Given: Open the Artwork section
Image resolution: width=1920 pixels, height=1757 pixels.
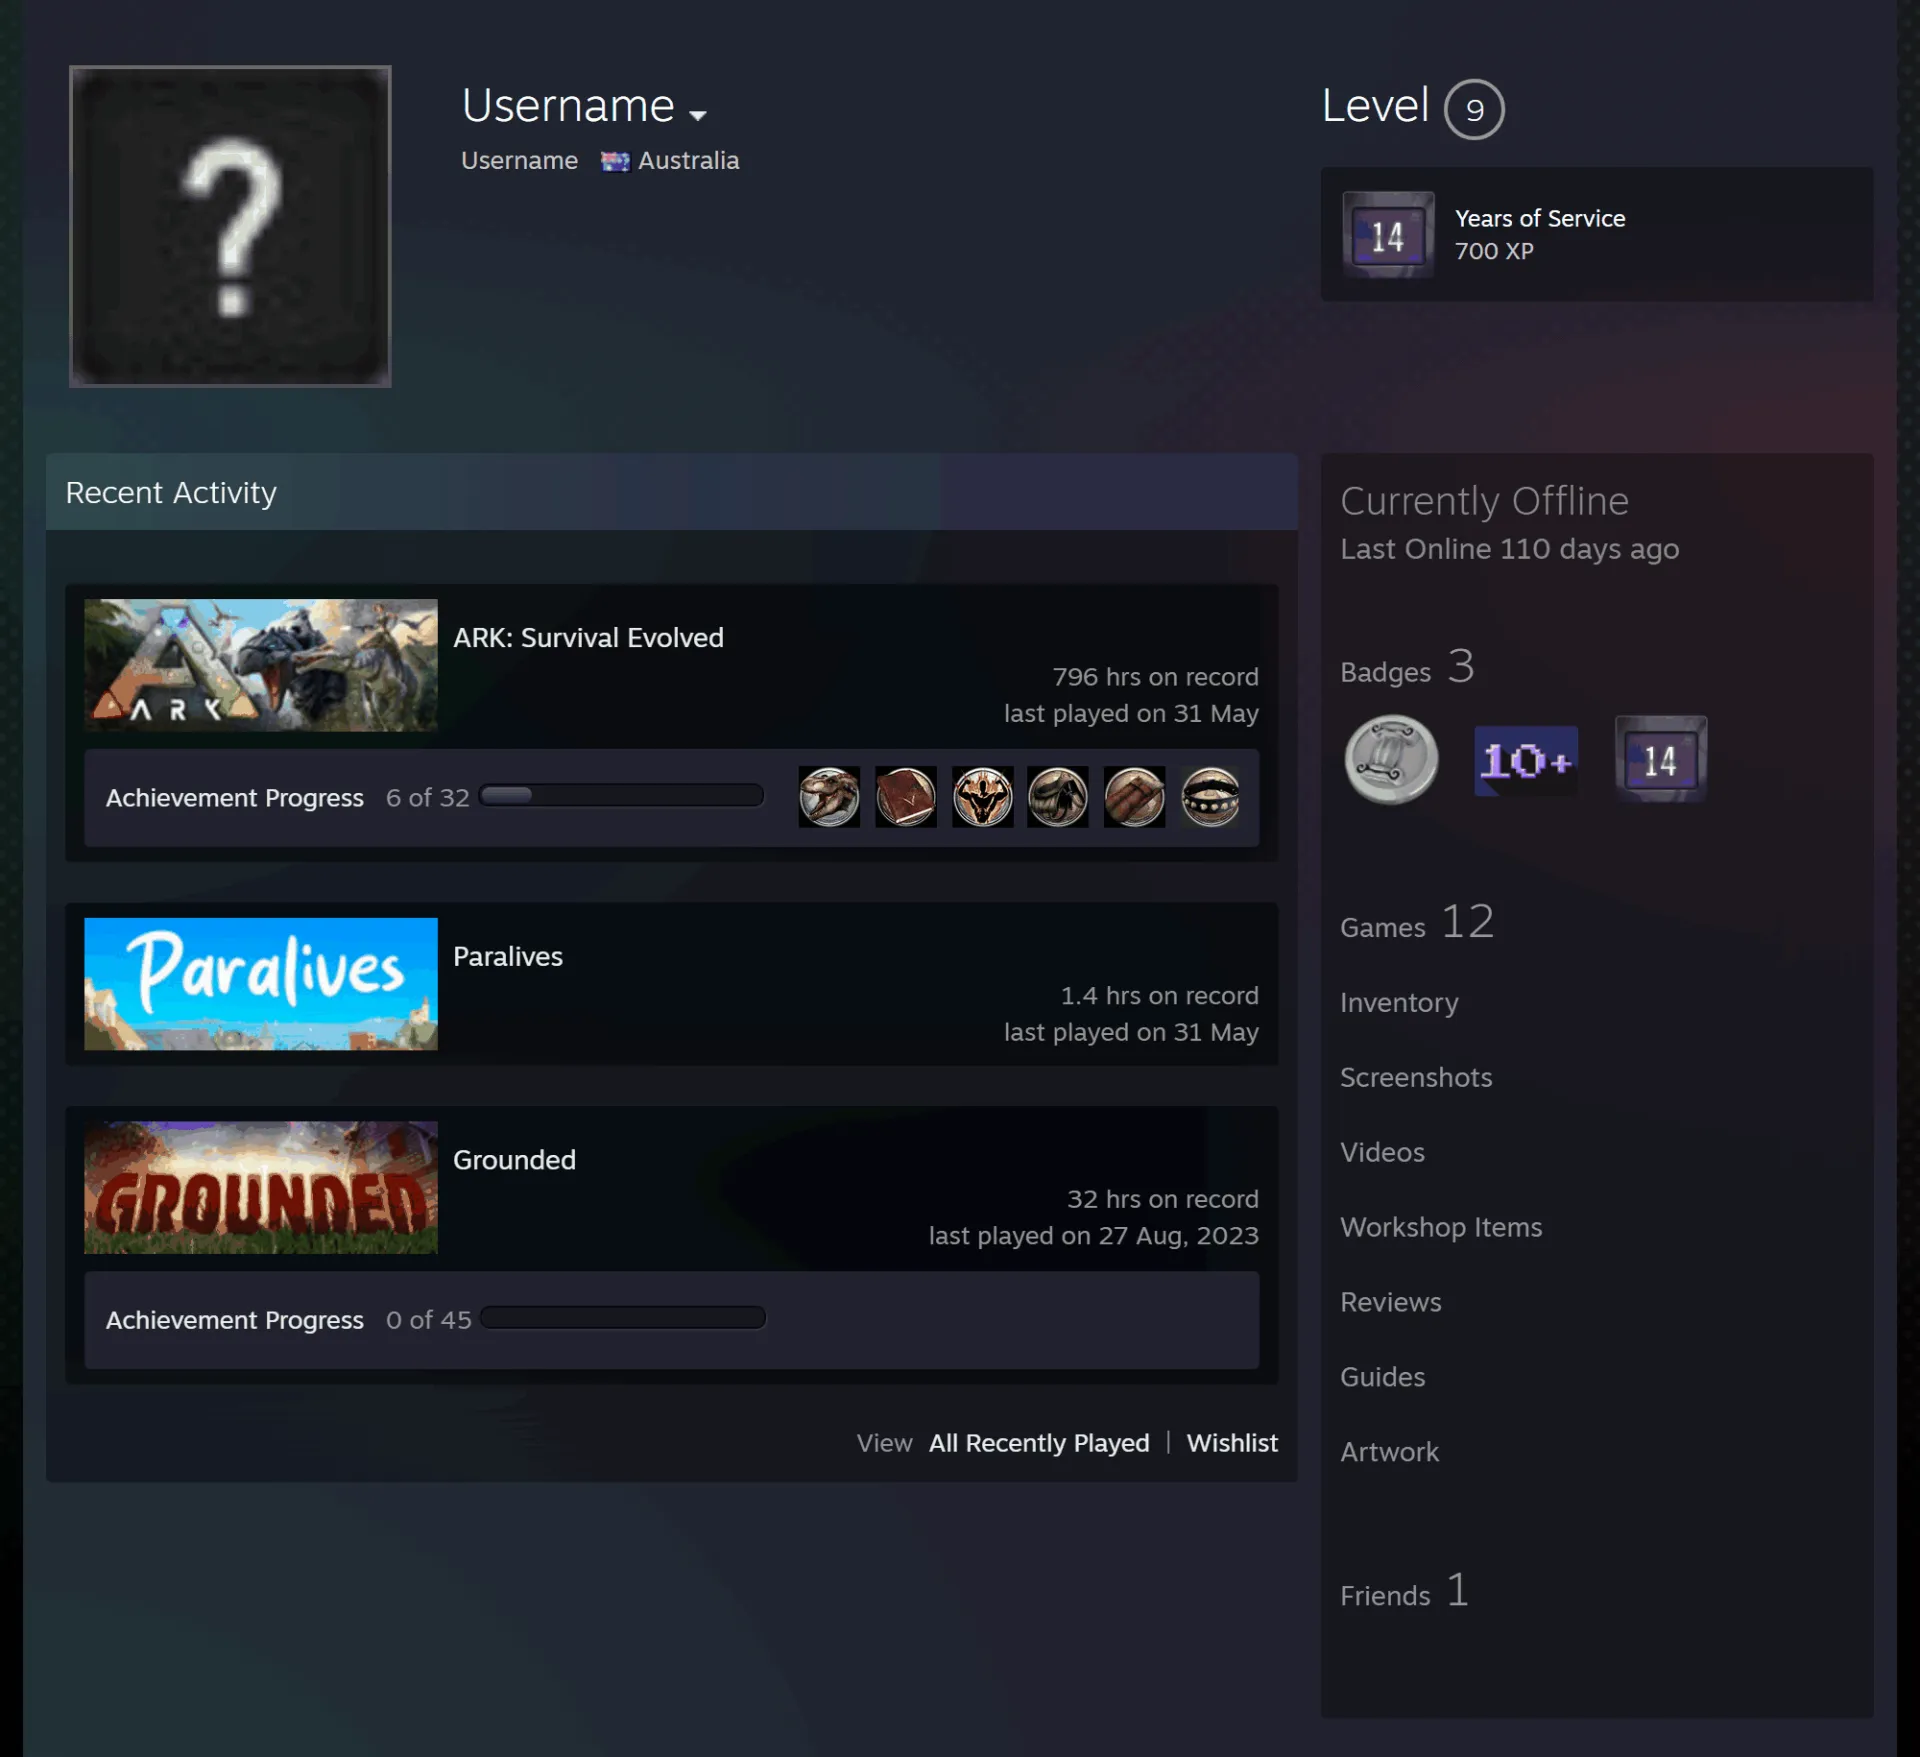Looking at the screenshot, I should (x=1389, y=1453).
